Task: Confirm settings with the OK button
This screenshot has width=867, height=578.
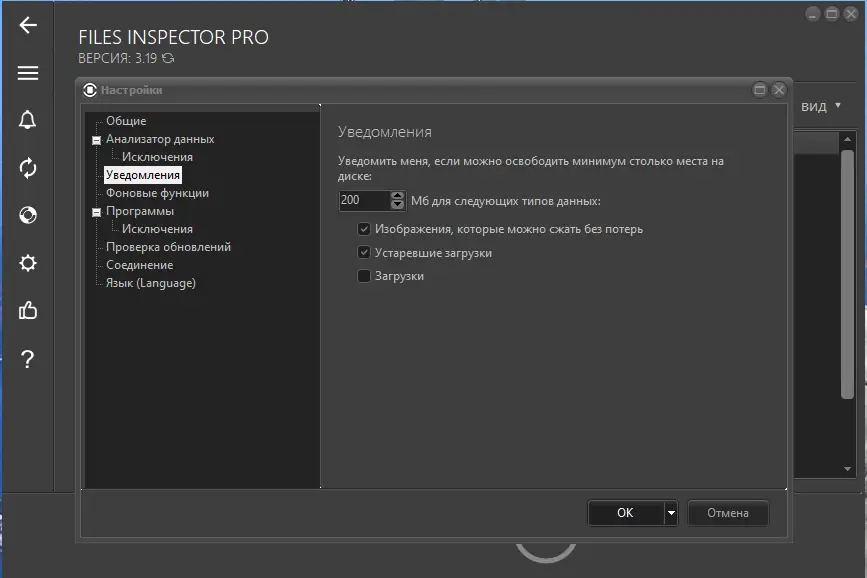Action: [x=626, y=513]
